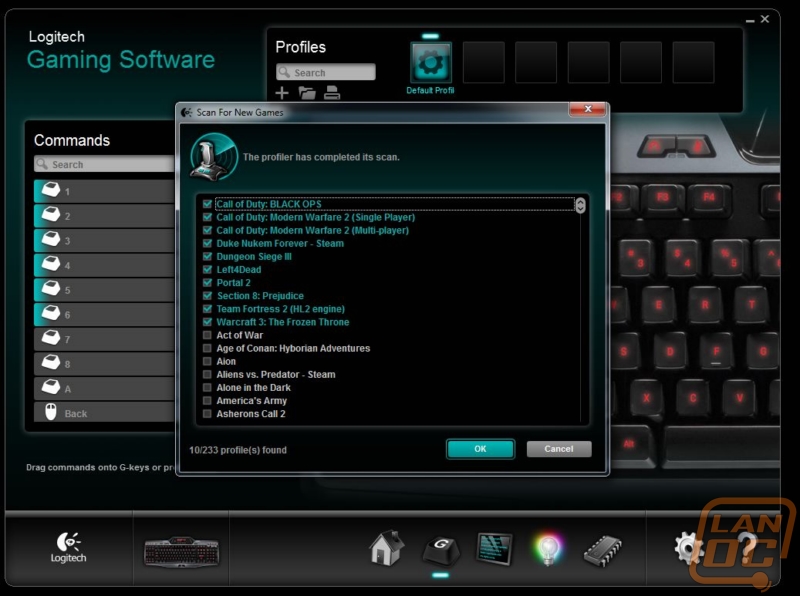The width and height of the screenshot is (800, 596).
Task: Click the C key on keyboard image
Action: coord(693,398)
